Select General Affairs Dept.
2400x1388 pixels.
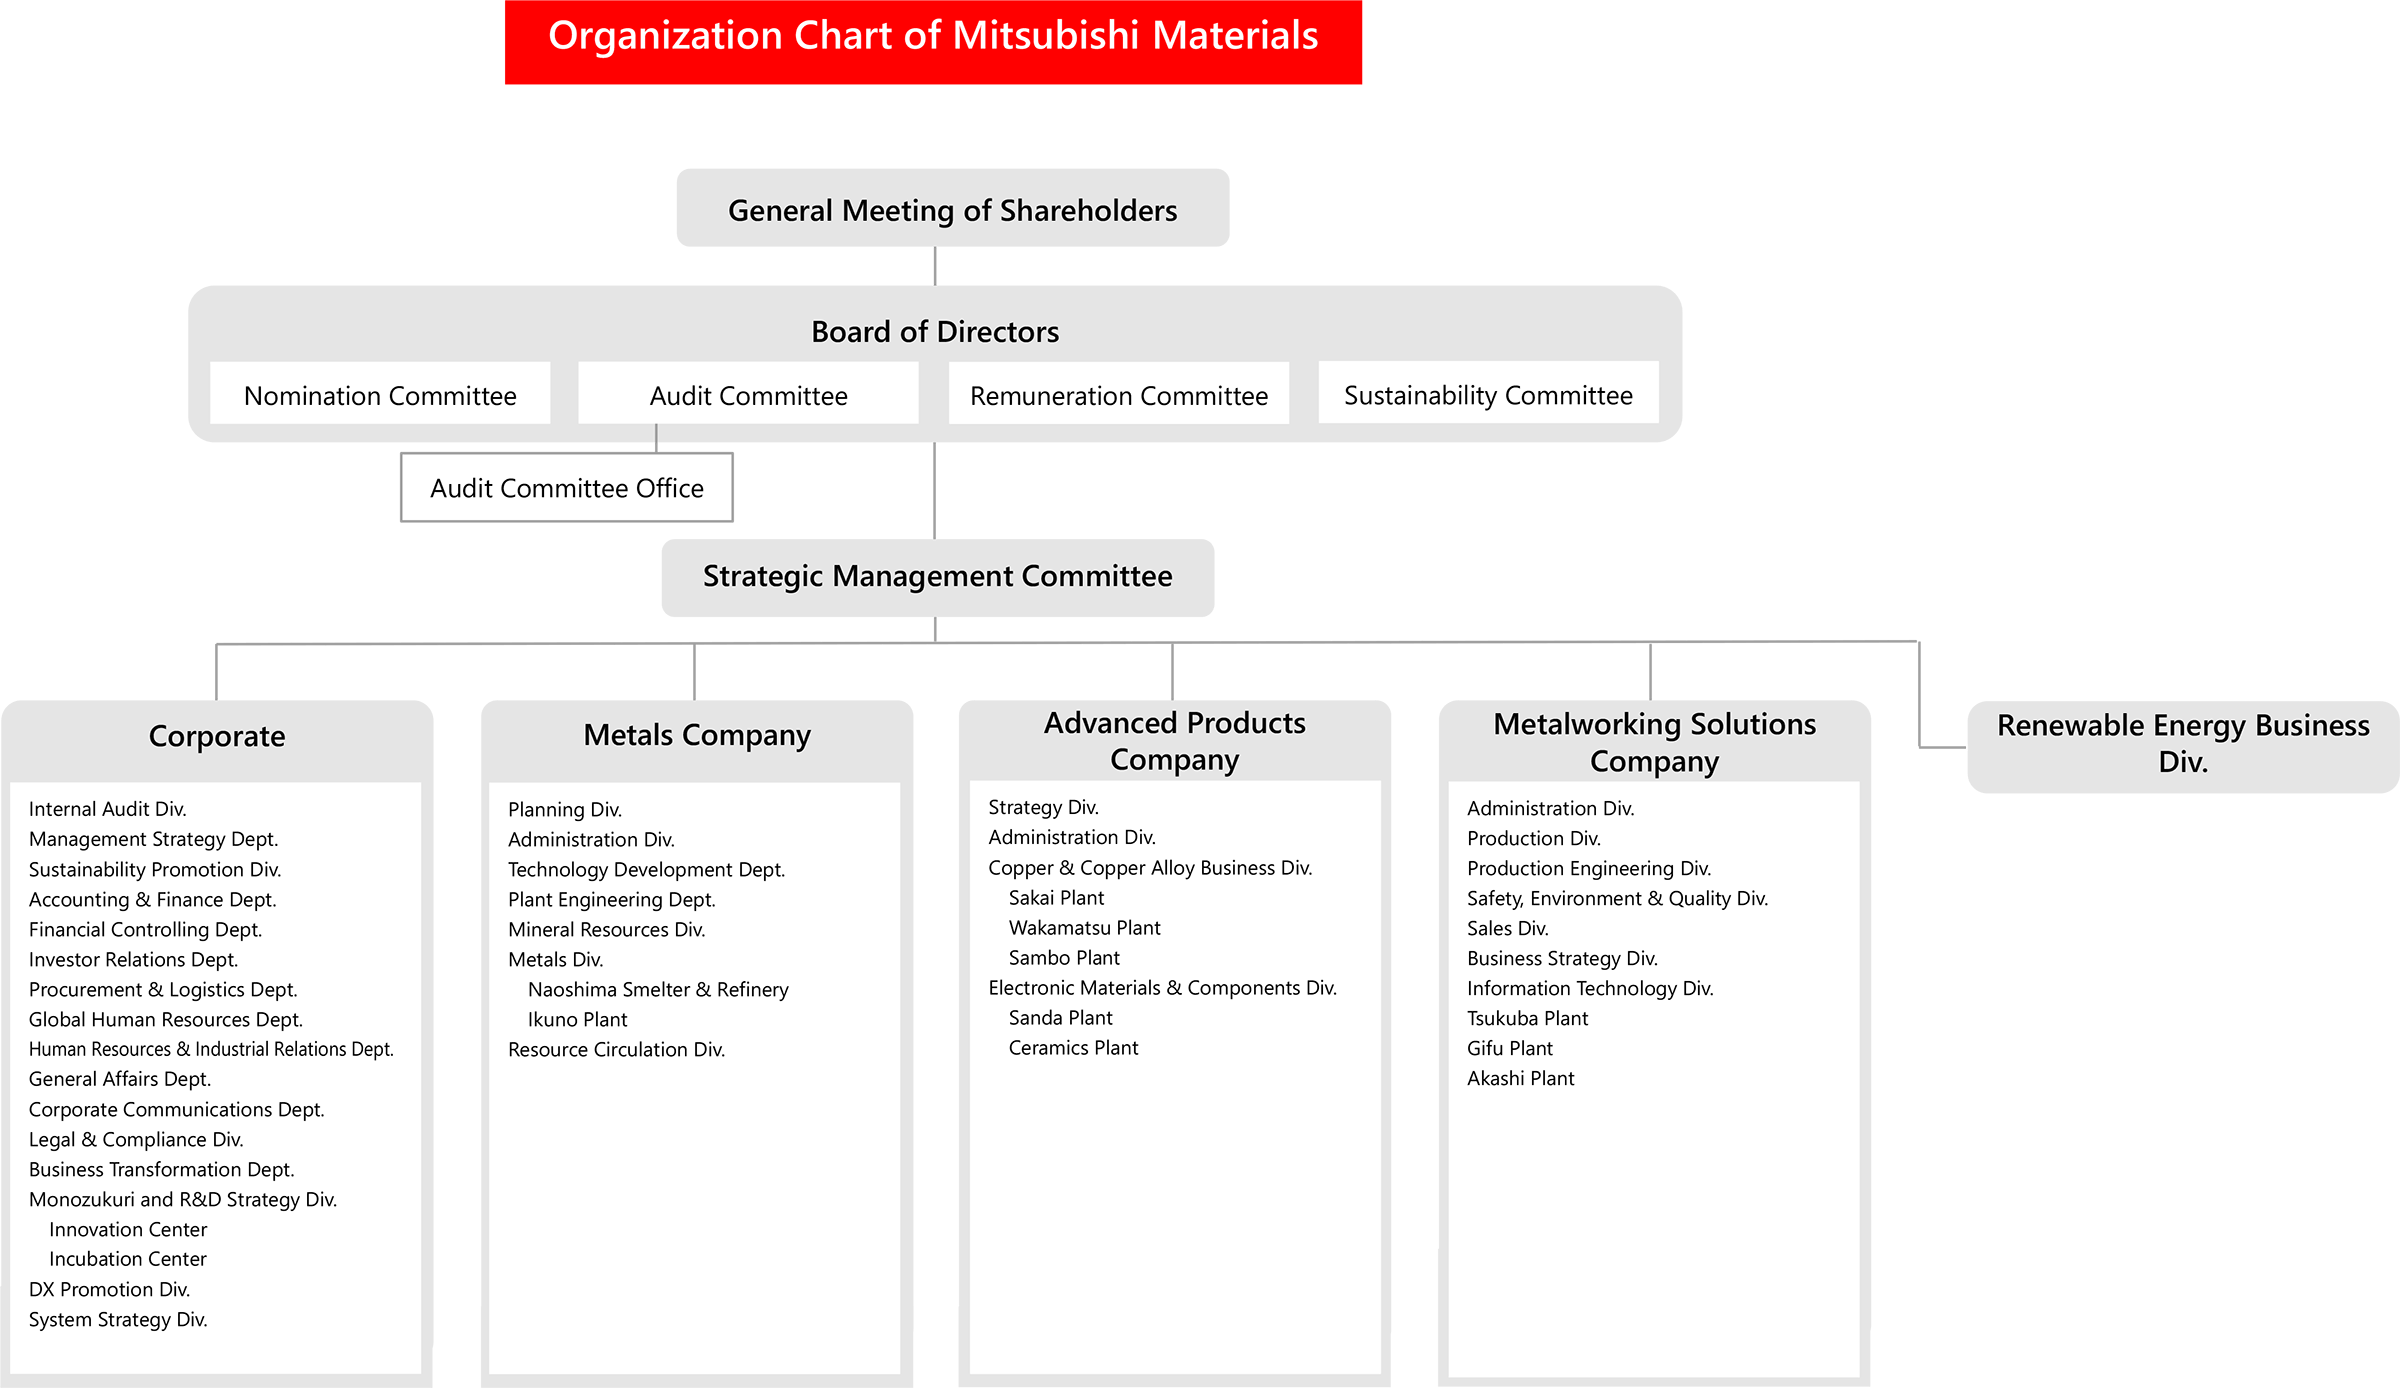pyautogui.click(x=120, y=1079)
